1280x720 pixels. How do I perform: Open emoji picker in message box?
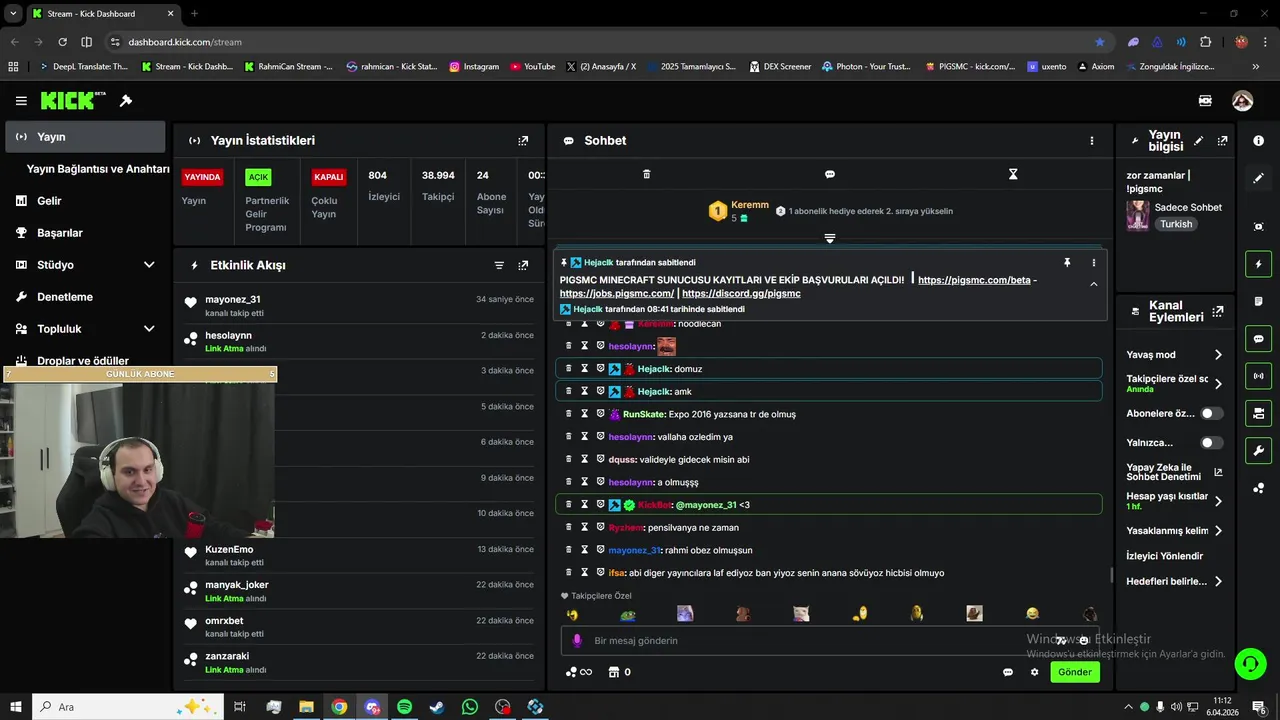click(x=1084, y=640)
